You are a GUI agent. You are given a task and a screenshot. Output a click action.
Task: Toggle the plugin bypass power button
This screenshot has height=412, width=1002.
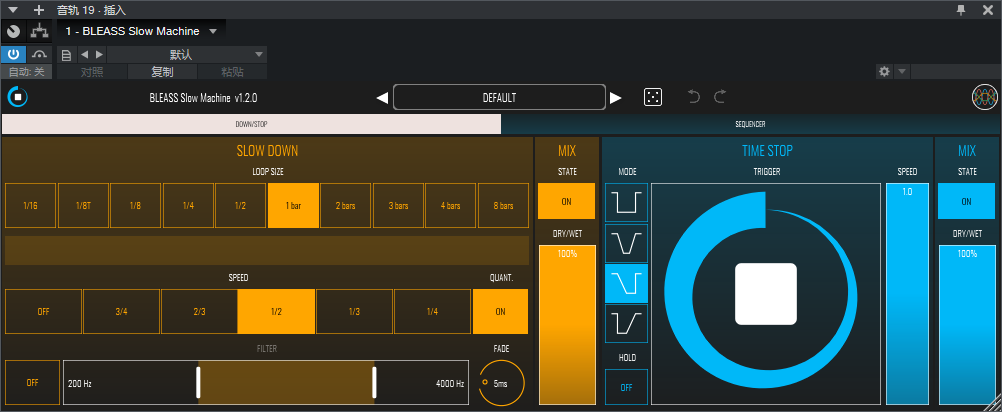(14, 54)
